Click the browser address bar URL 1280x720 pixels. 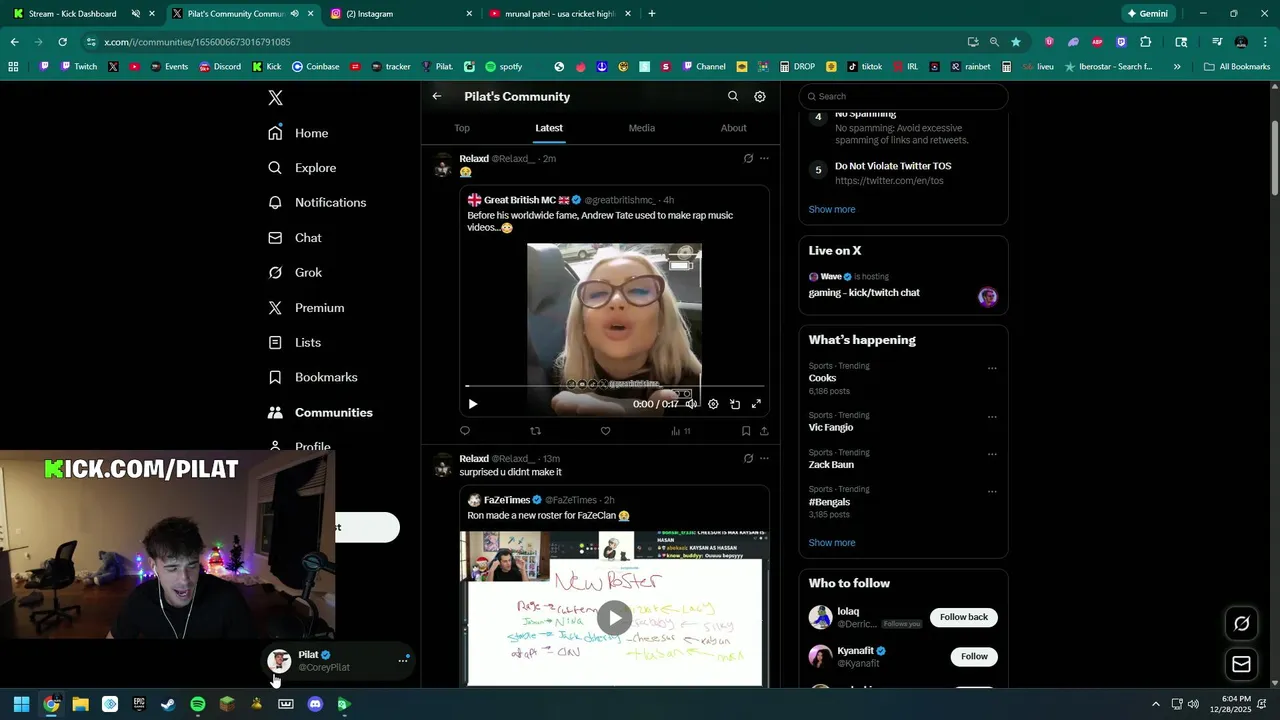point(197,42)
